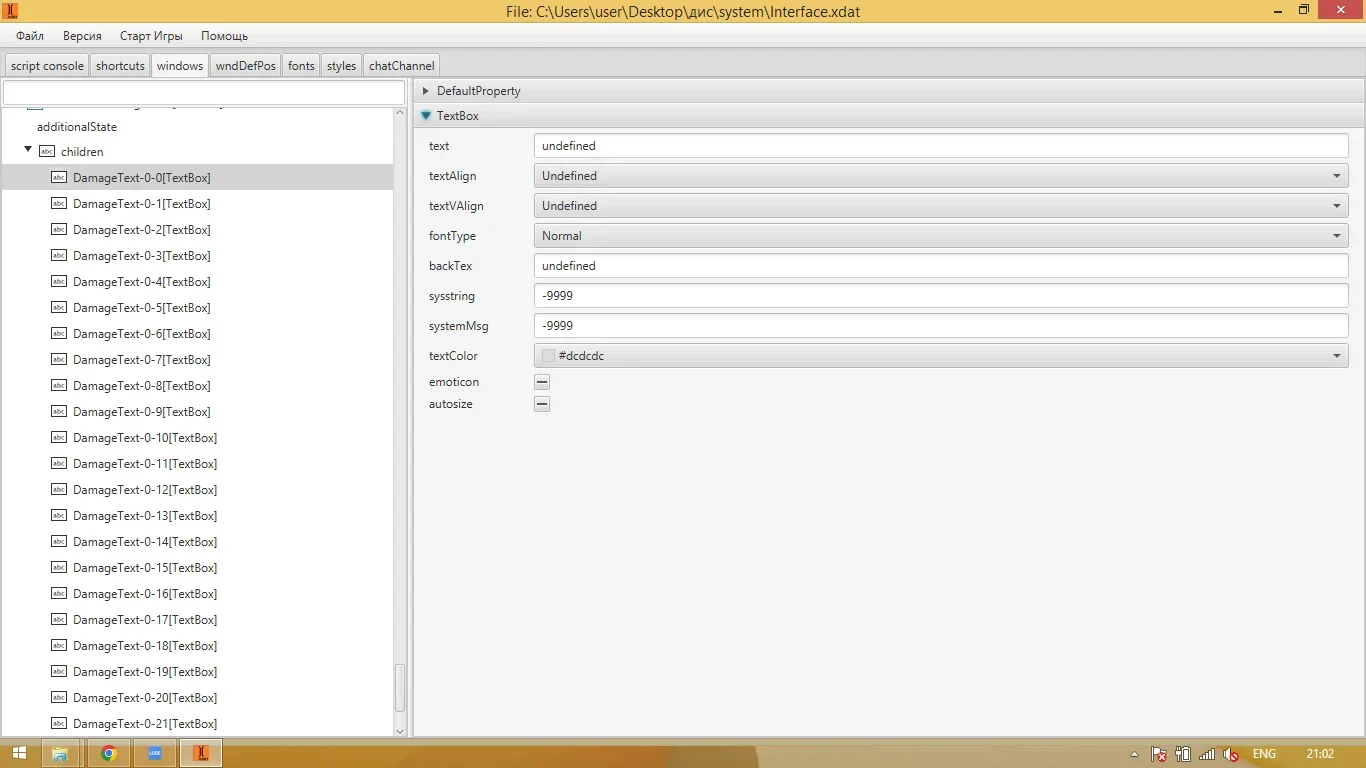Viewport: 1366px width, 768px height.
Task: Toggle the emoticon checkbox
Action: tap(542, 382)
